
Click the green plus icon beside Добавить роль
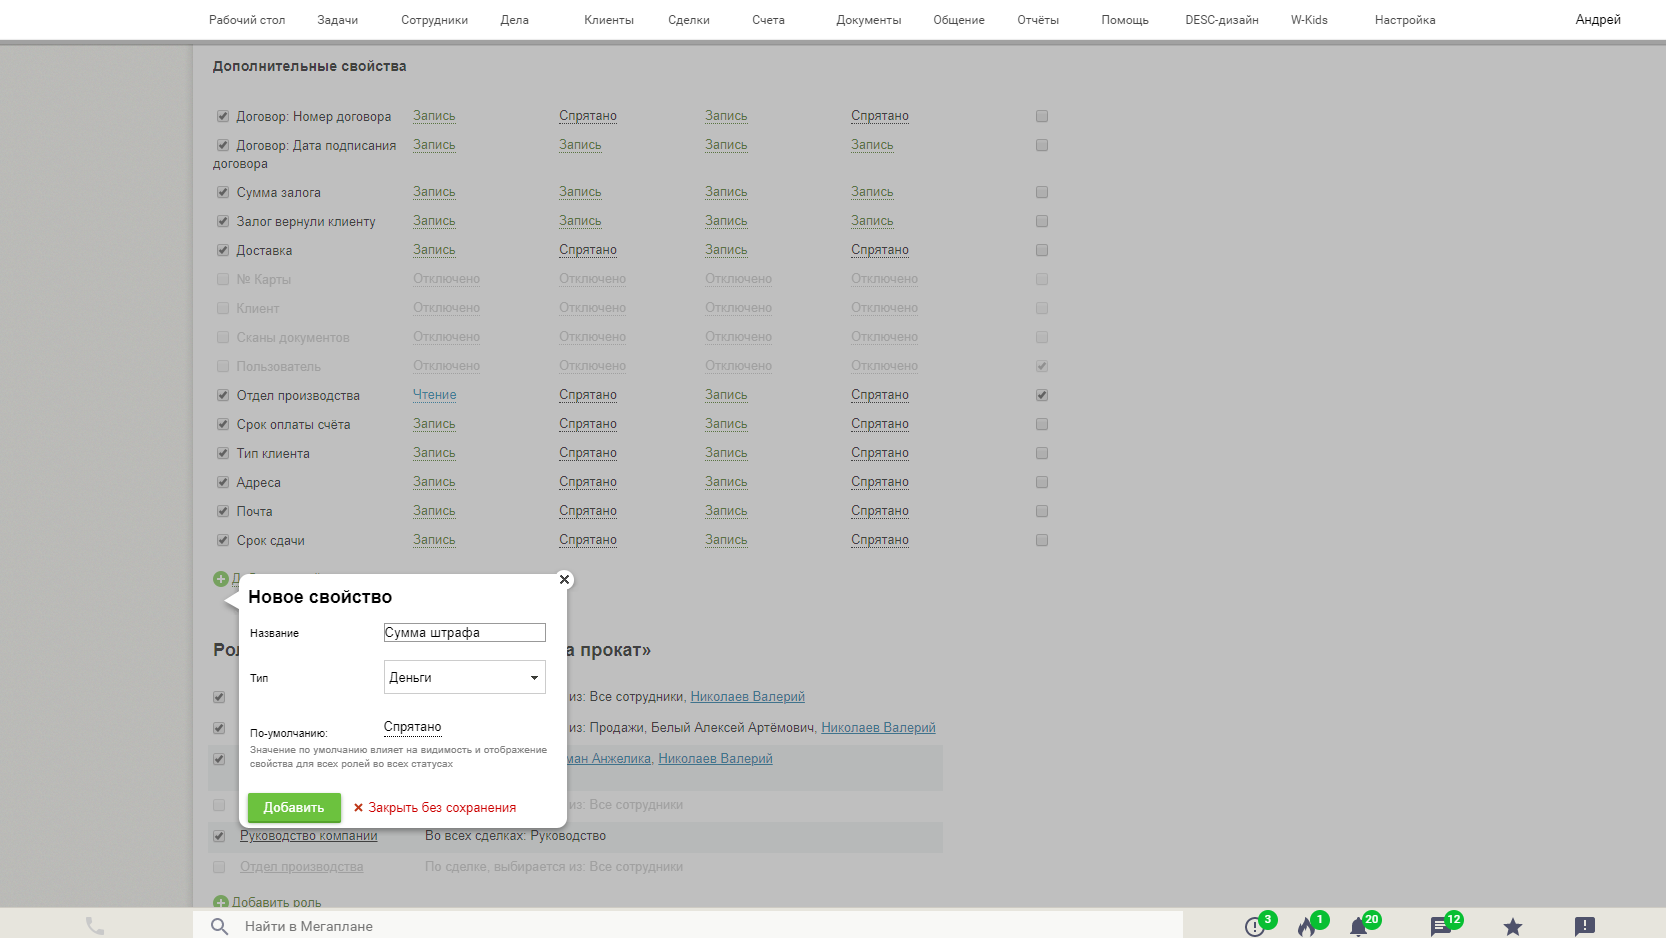coord(221,902)
